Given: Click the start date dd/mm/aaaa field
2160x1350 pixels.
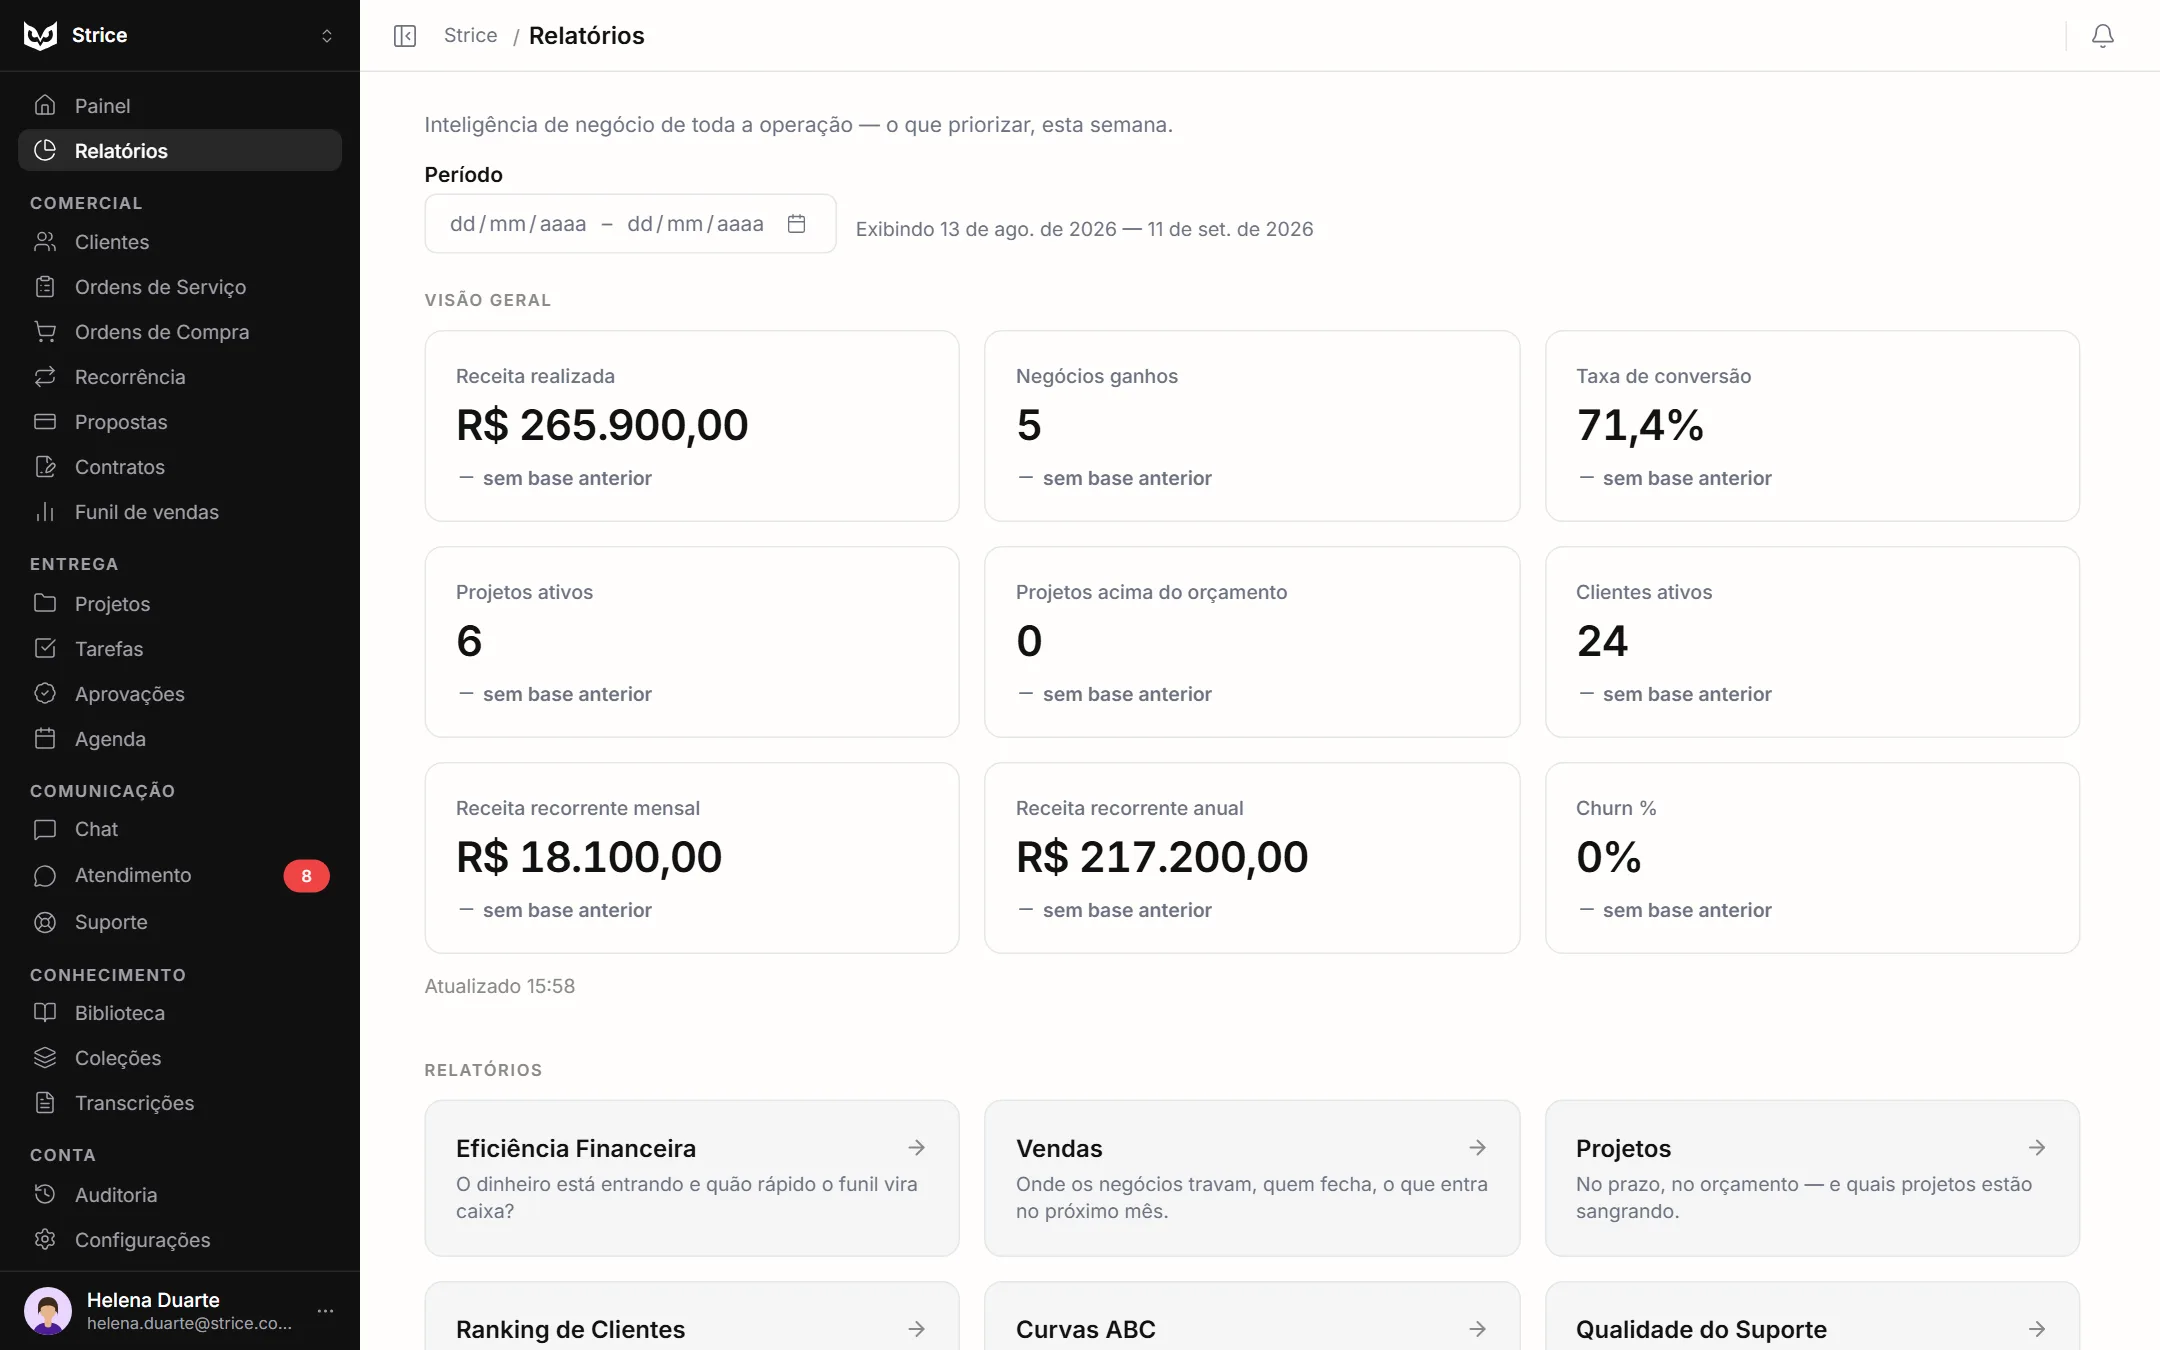Looking at the screenshot, I should pos(518,224).
